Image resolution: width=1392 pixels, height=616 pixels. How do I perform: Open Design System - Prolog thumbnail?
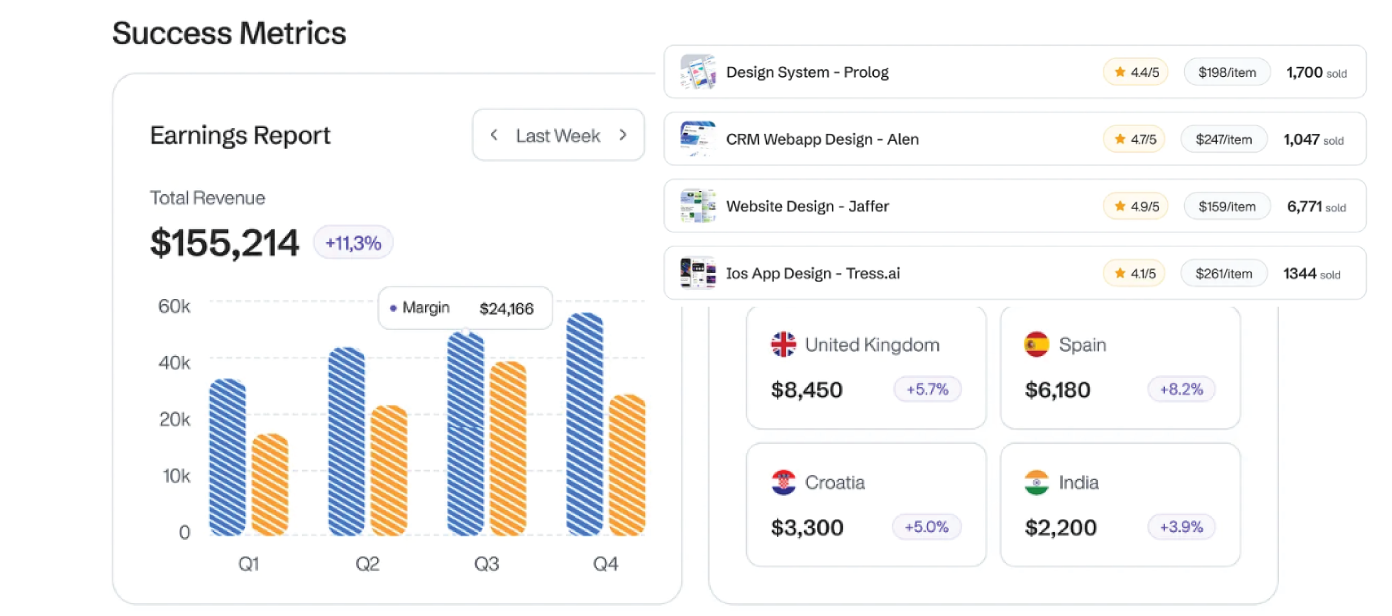[698, 72]
